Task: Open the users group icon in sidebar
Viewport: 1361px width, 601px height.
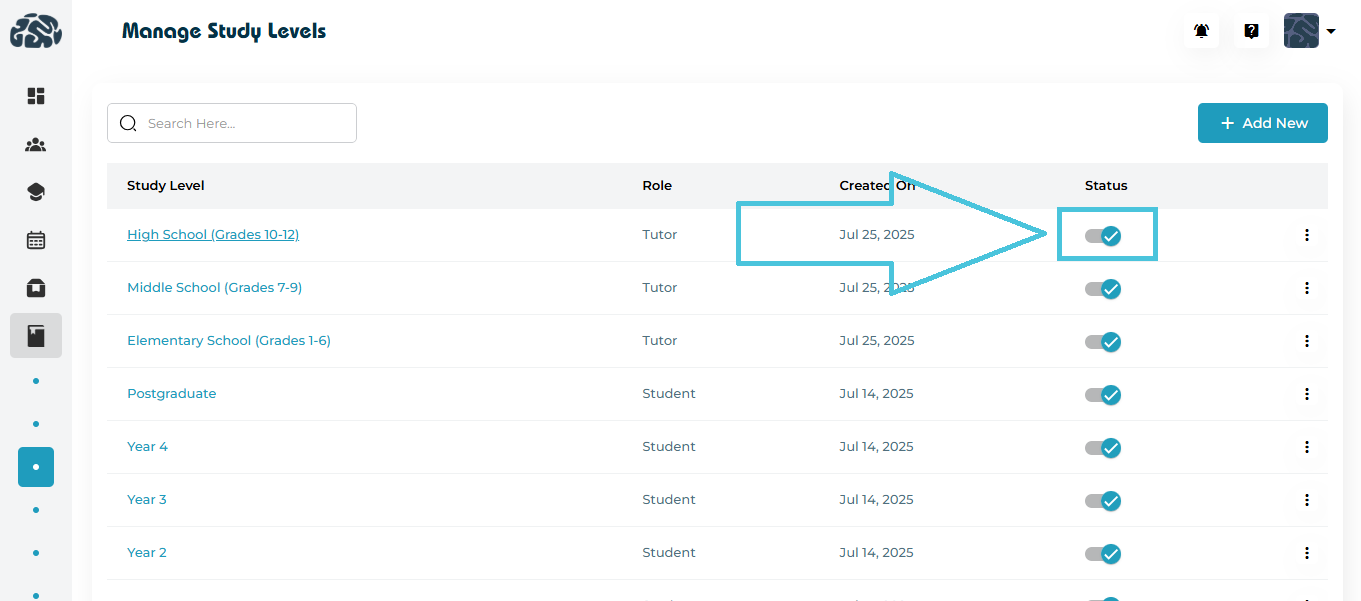Action: pos(36,145)
